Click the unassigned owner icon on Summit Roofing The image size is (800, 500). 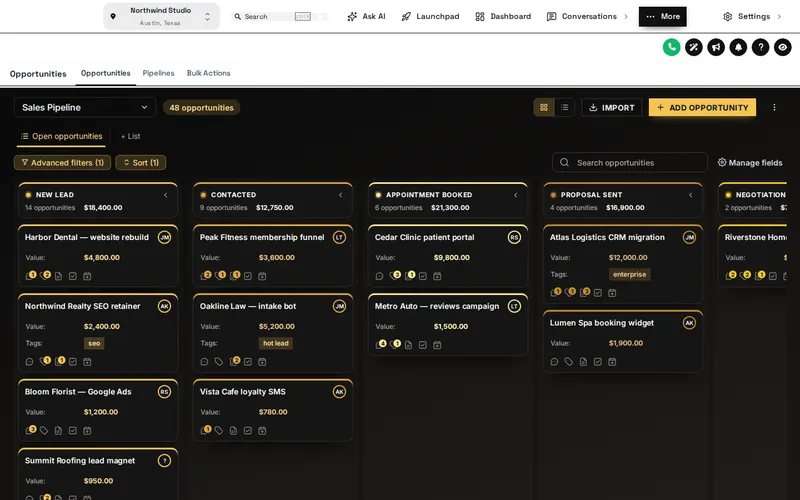[164, 461]
